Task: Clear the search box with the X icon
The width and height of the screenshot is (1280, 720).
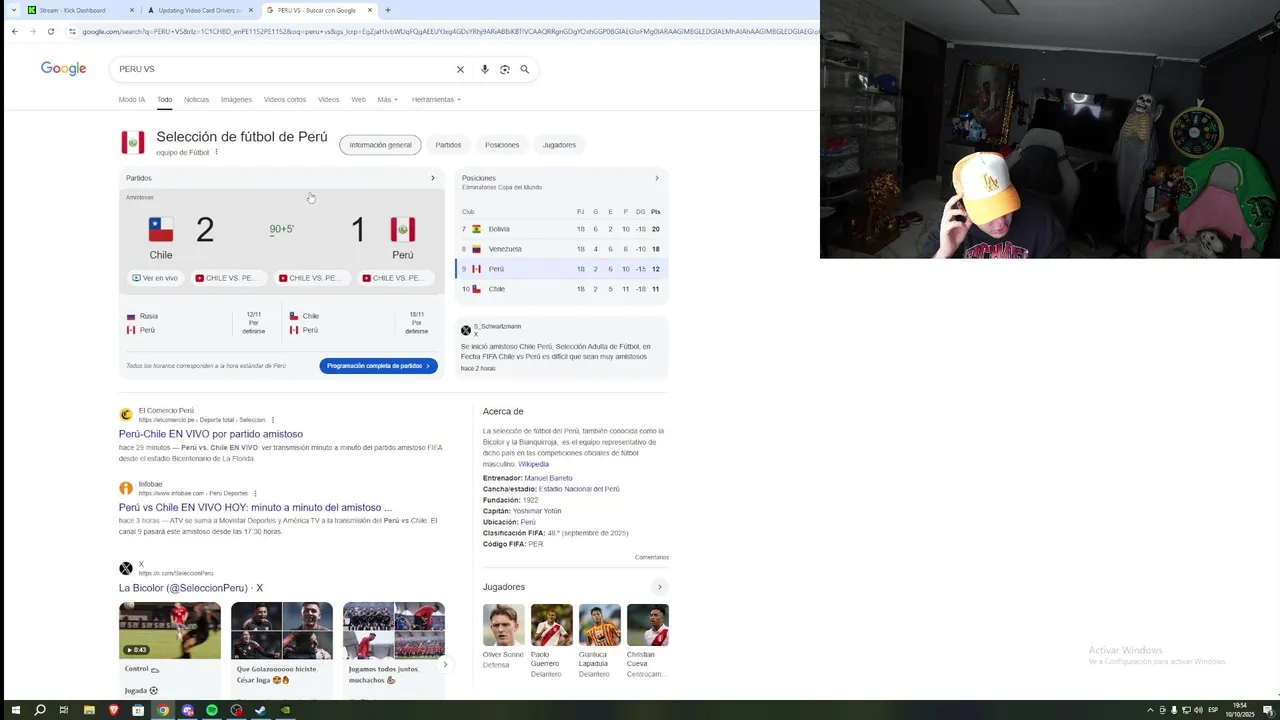Action: click(x=460, y=69)
